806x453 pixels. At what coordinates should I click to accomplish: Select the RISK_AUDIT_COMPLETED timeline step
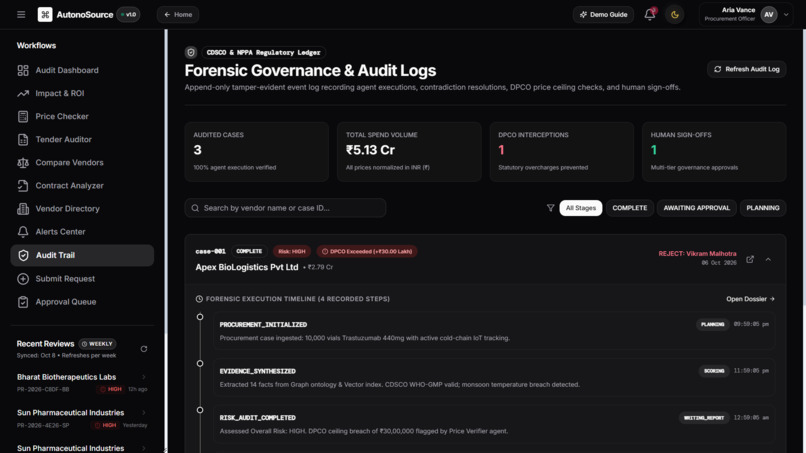point(493,424)
